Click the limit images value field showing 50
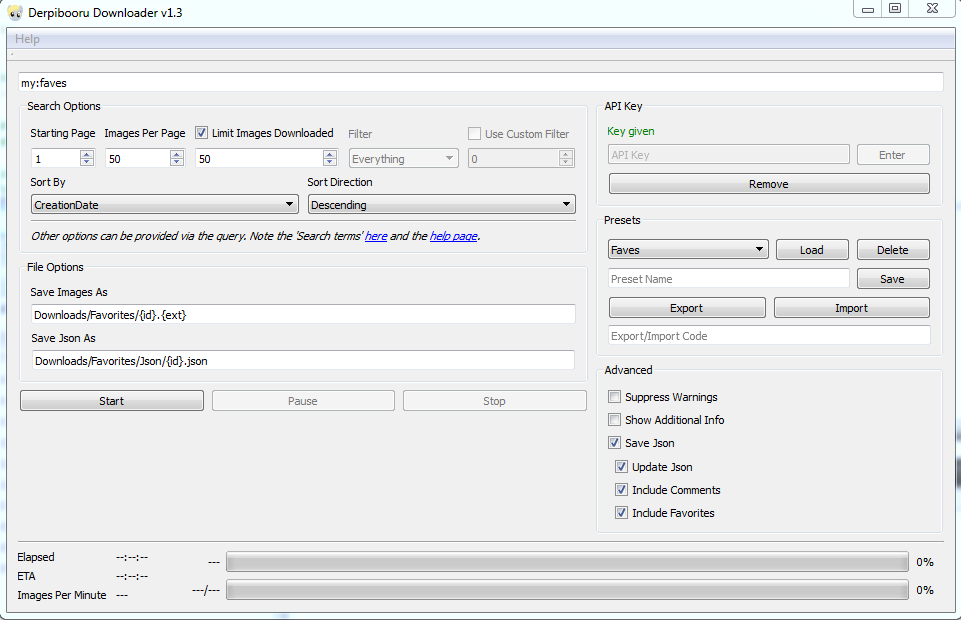961x620 pixels. pyautogui.click(x=259, y=159)
